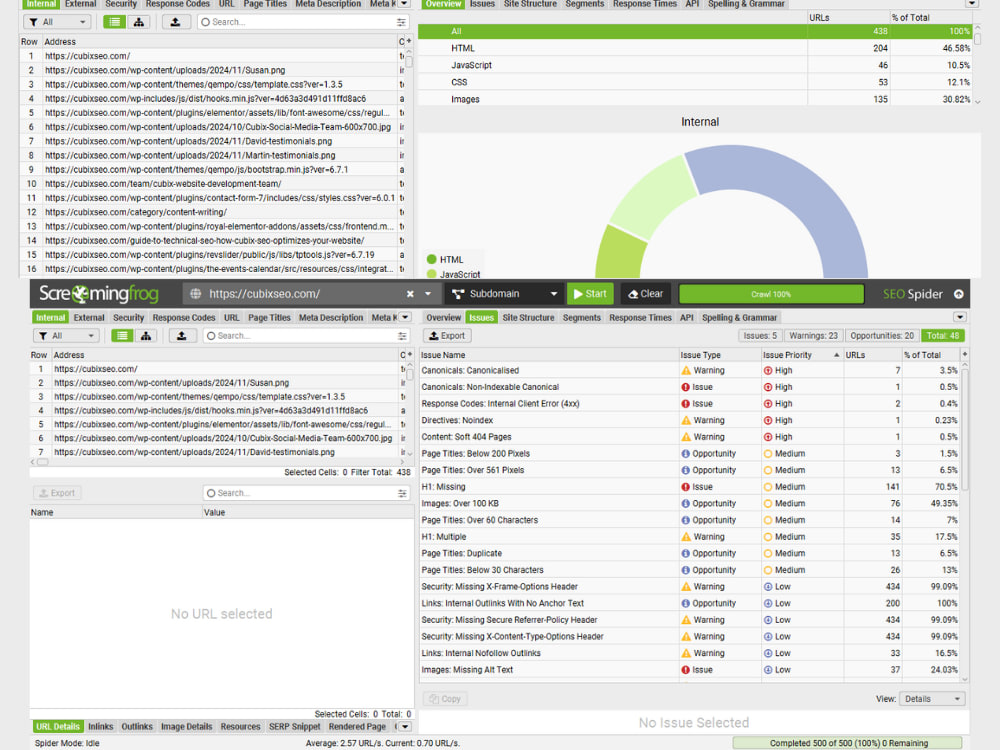Click the Issue Priority sort arrow
This screenshot has height=750, width=1000.
[x=836, y=355]
